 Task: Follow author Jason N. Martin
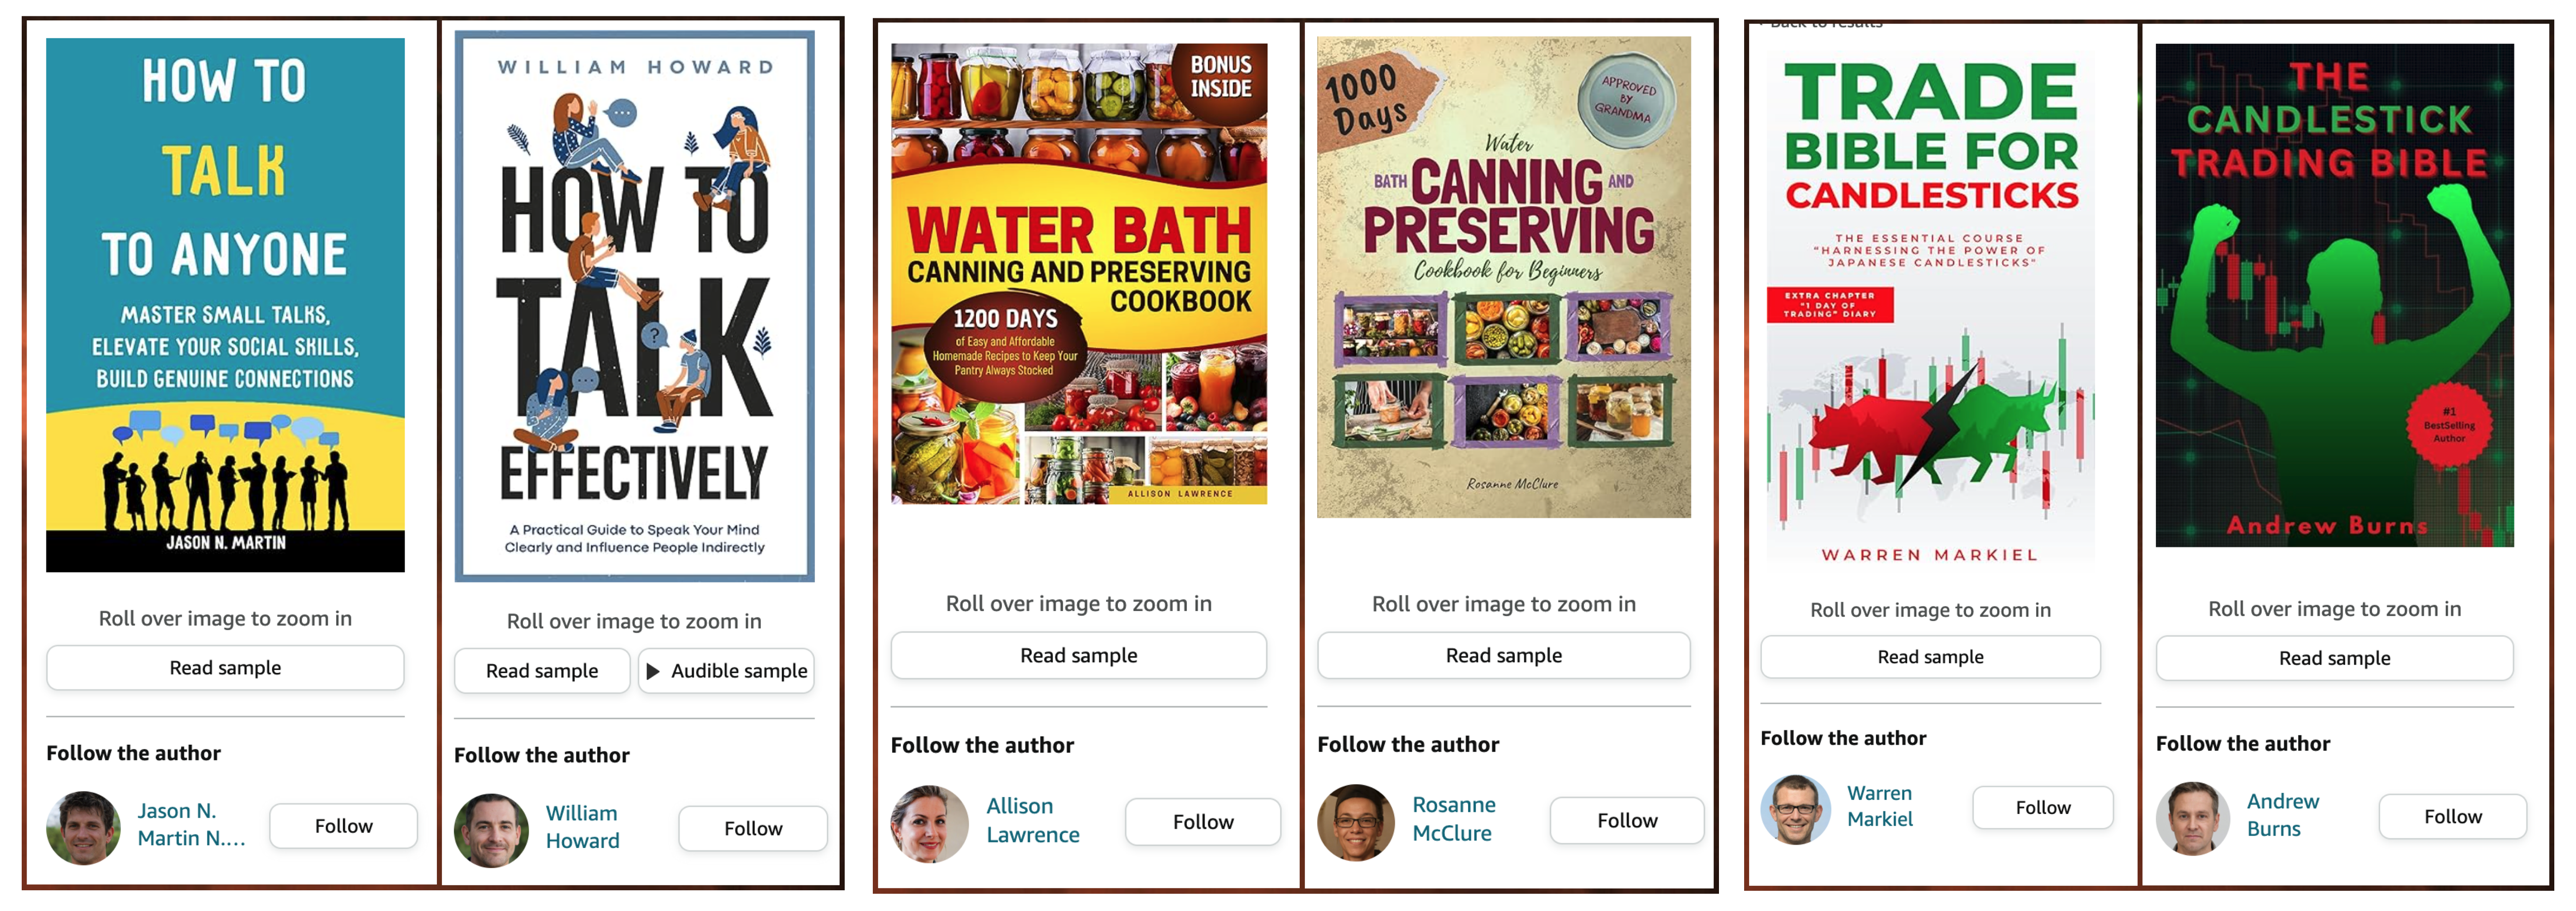tap(343, 826)
